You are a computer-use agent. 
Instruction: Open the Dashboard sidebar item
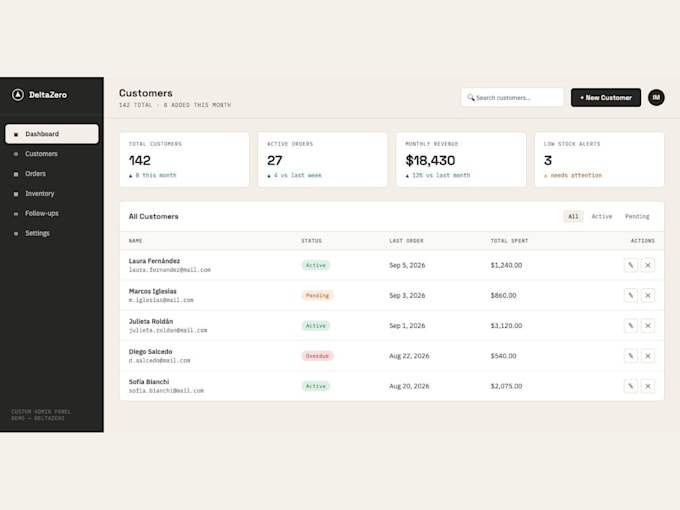(52, 134)
